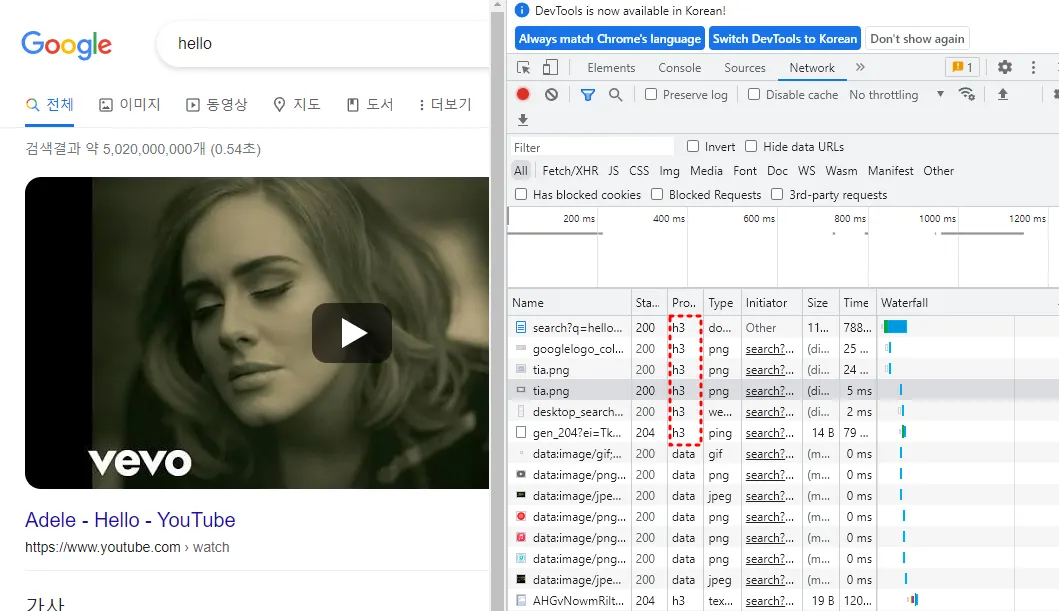Image resolution: width=1059 pixels, height=611 pixels.
Task: Click Switch DevTools to Korean button
Action: tap(785, 38)
